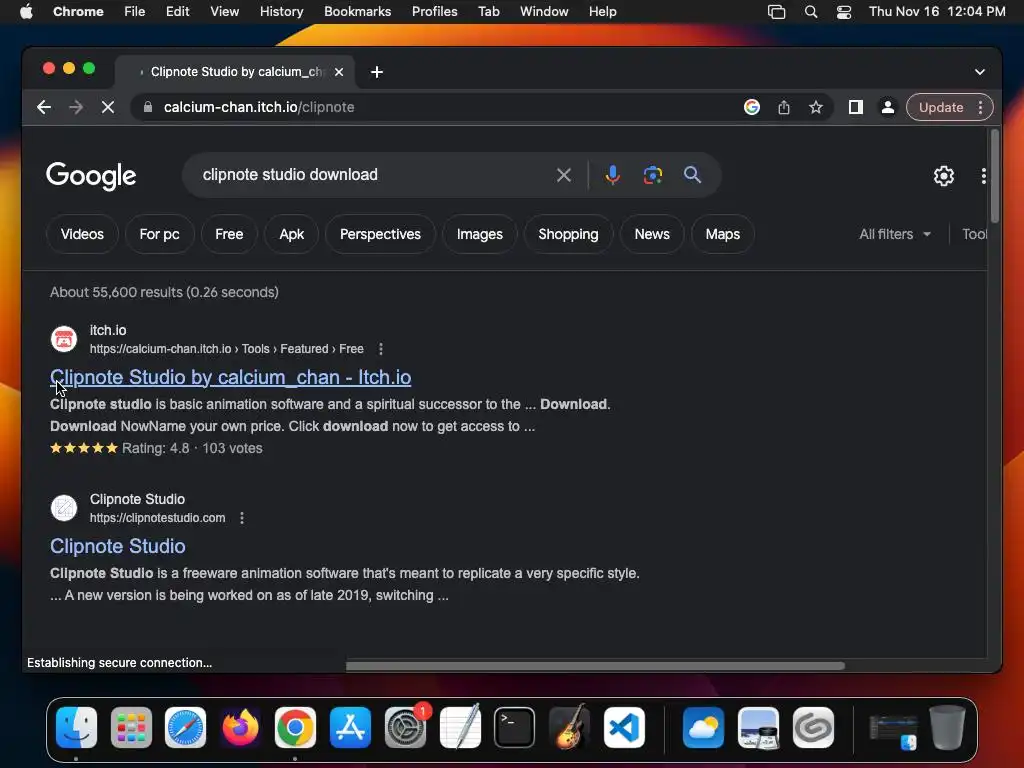Open Launchpad from the Dock
Image resolution: width=1024 pixels, height=768 pixels.
tap(131, 727)
